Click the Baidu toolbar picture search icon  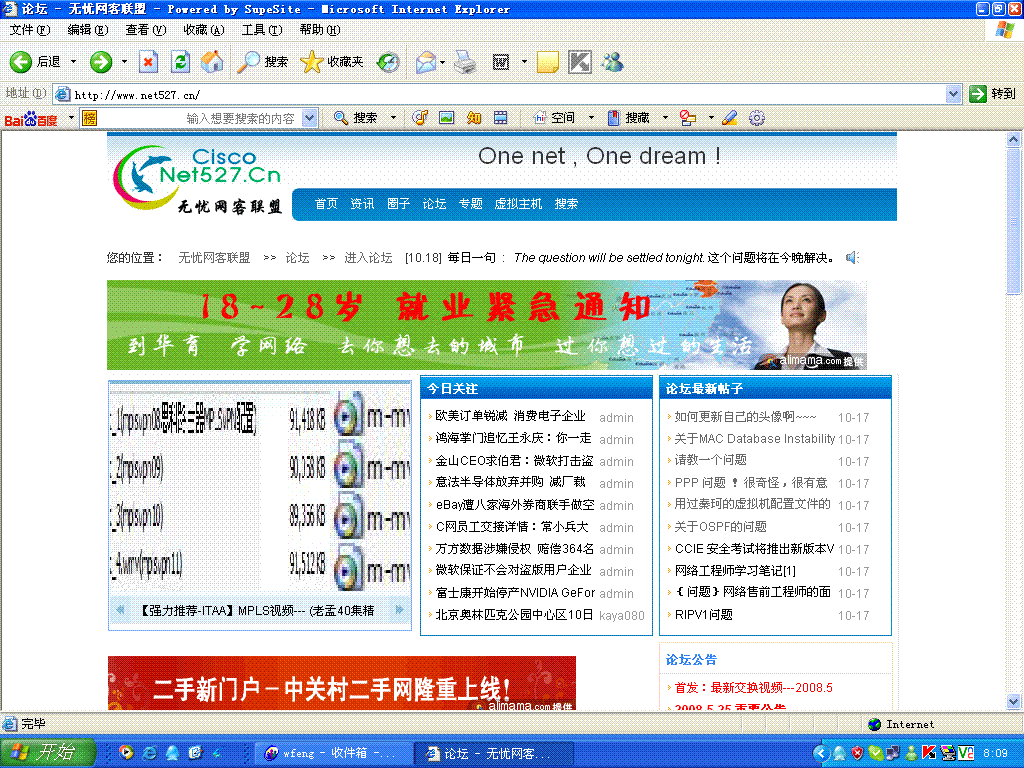[447, 118]
